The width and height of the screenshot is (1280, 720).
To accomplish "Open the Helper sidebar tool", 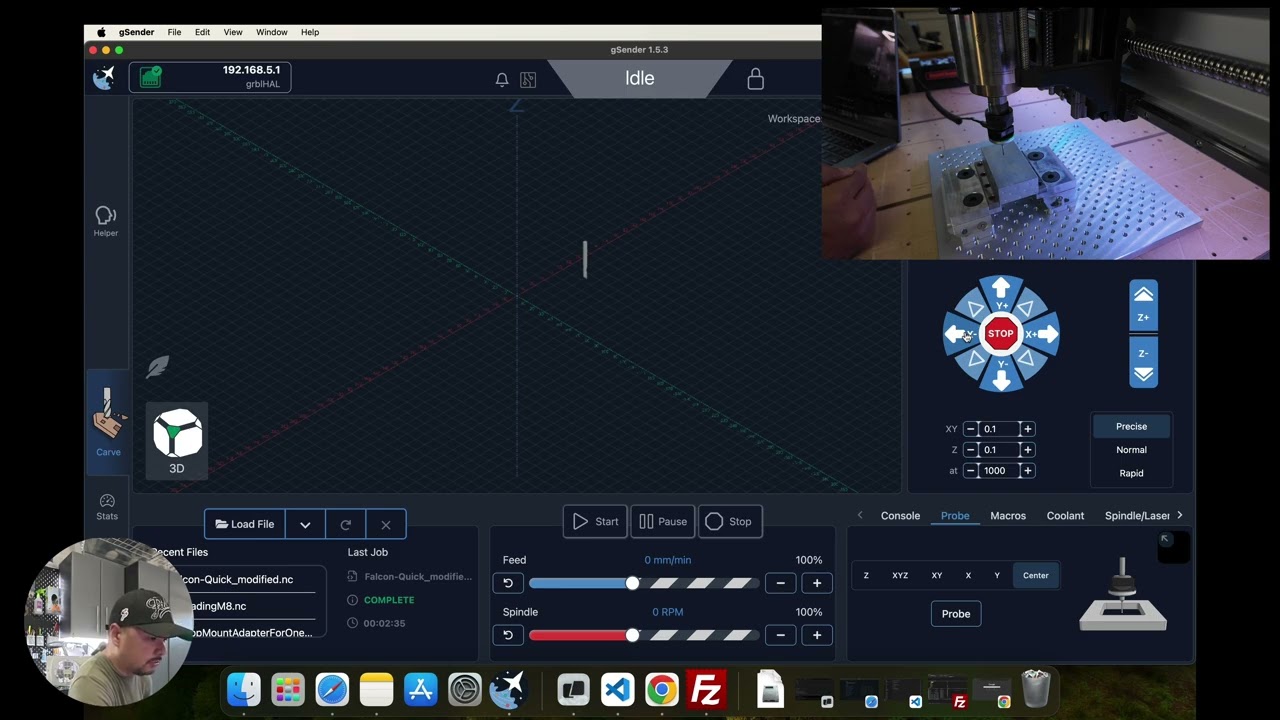I will tap(106, 221).
